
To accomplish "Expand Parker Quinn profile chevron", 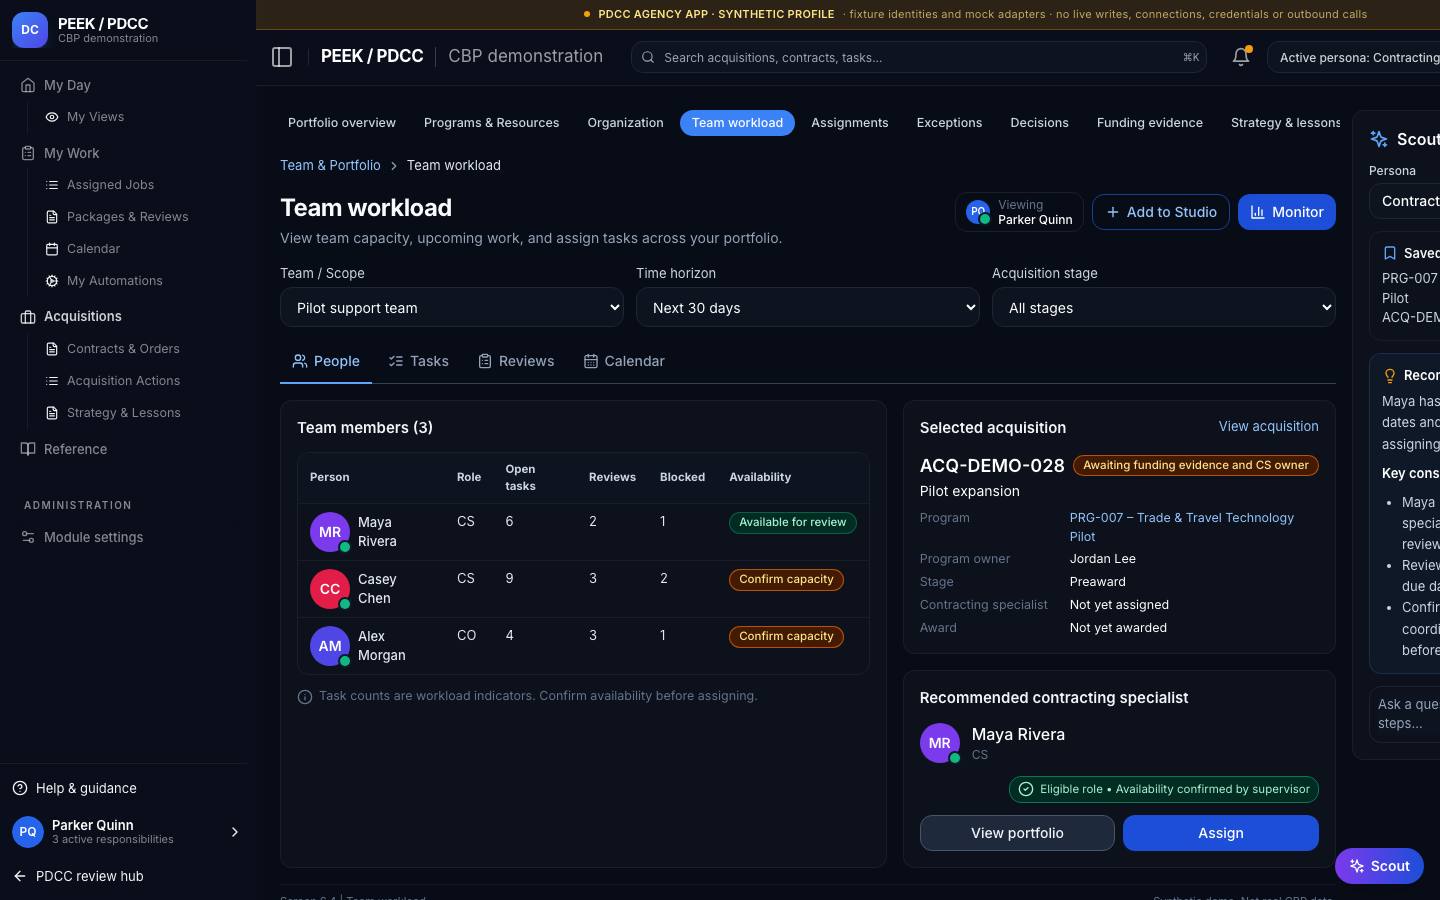I will (235, 832).
